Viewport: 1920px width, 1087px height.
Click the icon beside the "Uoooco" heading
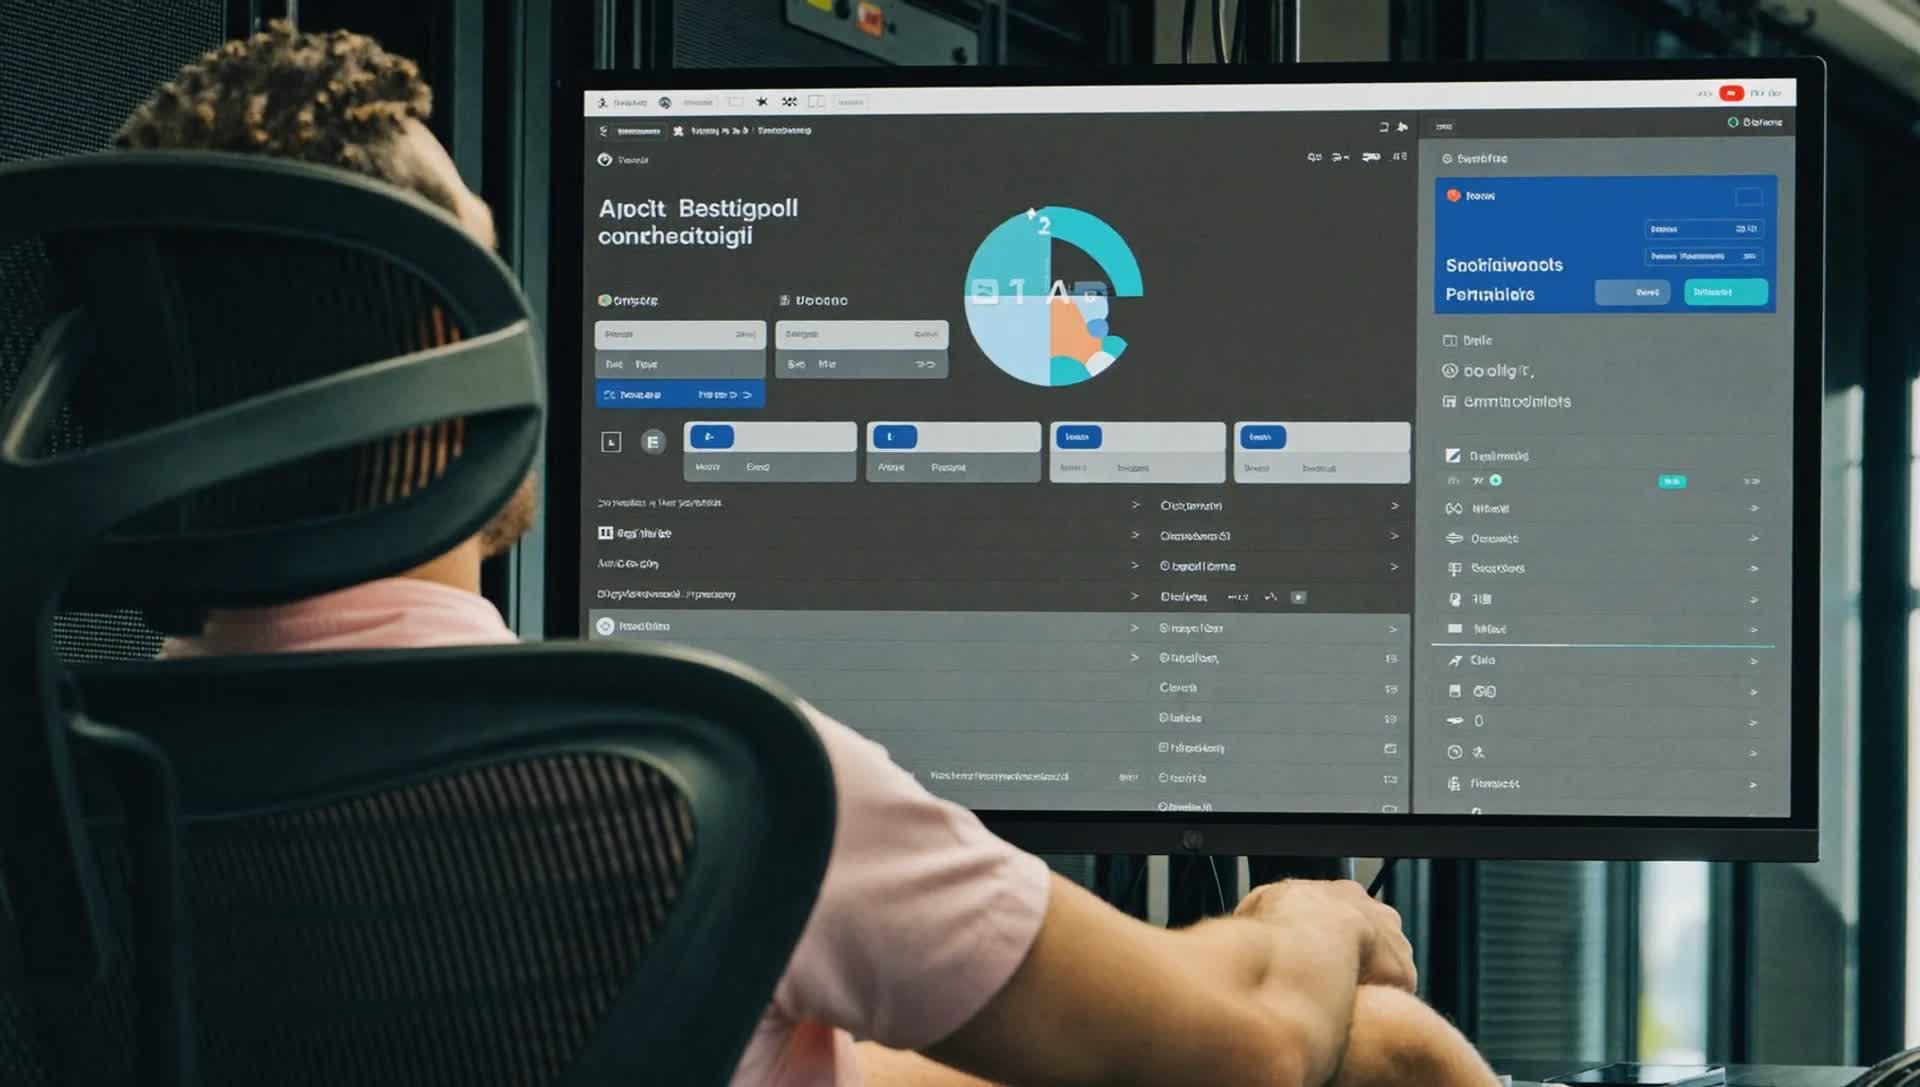(785, 300)
